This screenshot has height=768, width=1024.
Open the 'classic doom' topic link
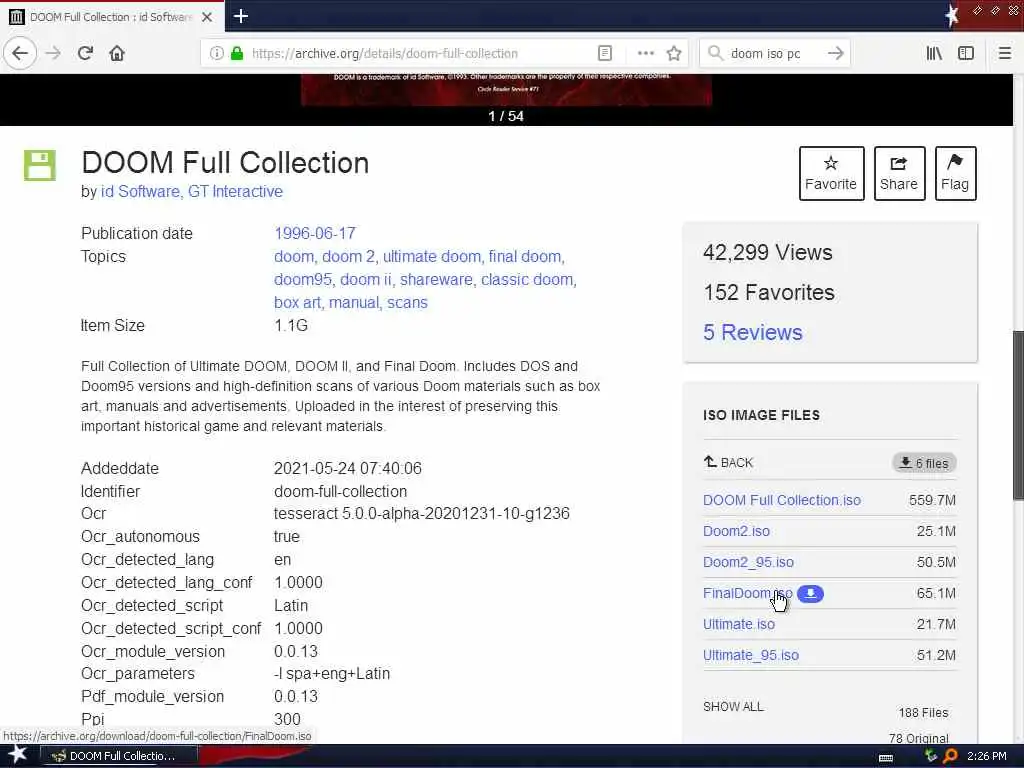[527, 280]
